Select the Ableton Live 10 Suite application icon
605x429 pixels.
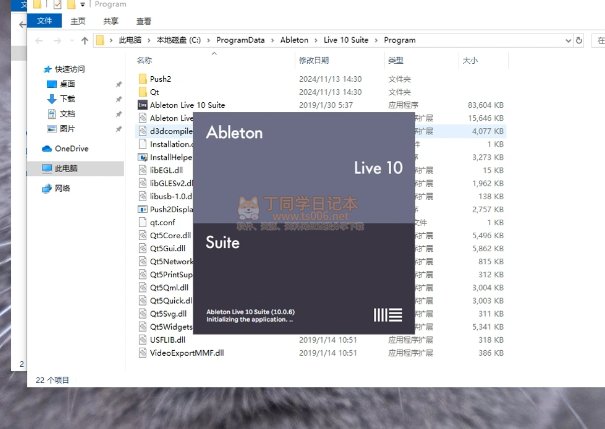click(x=143, y=105)
